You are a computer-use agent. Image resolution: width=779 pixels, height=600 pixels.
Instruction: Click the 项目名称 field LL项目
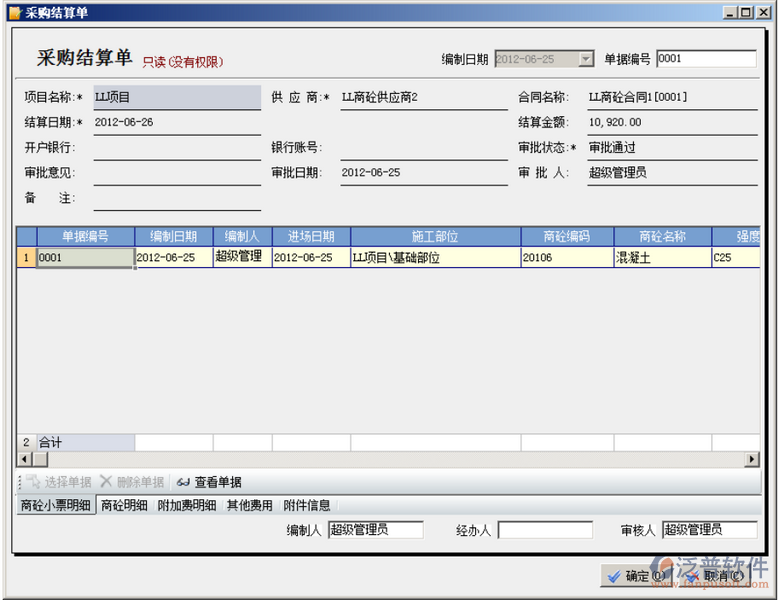click(x=177, y=97)
